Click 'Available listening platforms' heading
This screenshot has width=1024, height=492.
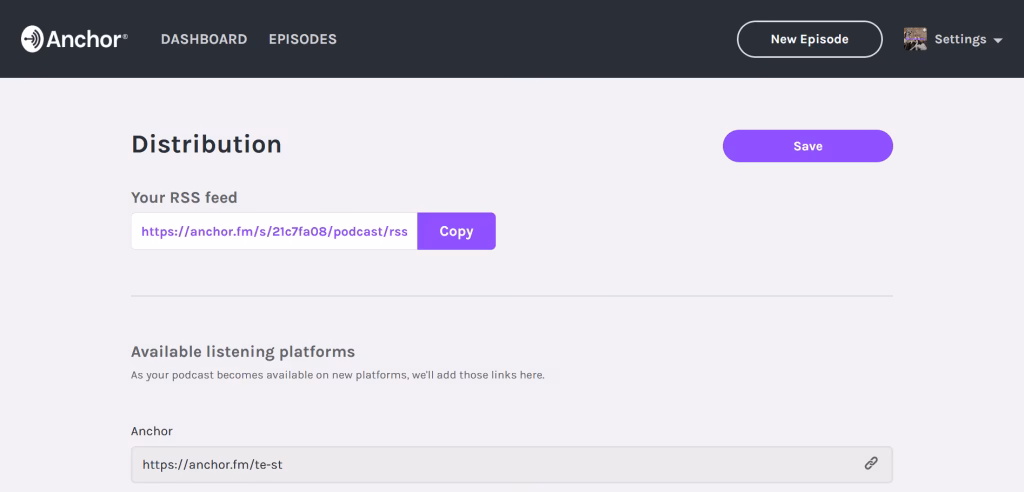[x=243, y=352]
